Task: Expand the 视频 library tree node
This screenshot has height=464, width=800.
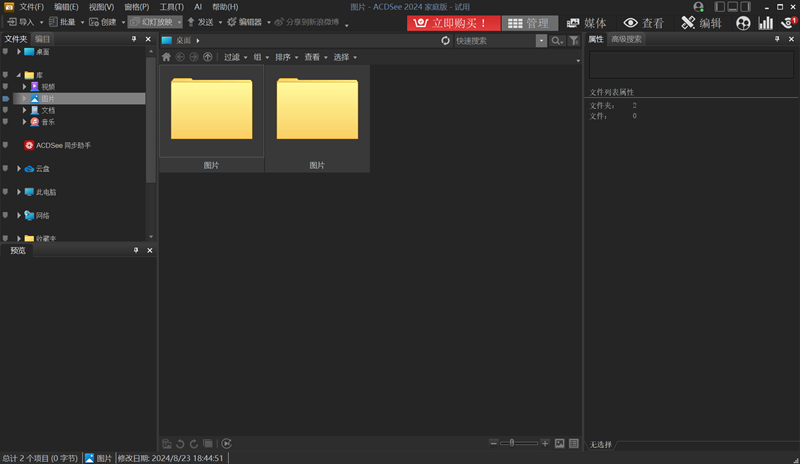Action: coord(25,87)
